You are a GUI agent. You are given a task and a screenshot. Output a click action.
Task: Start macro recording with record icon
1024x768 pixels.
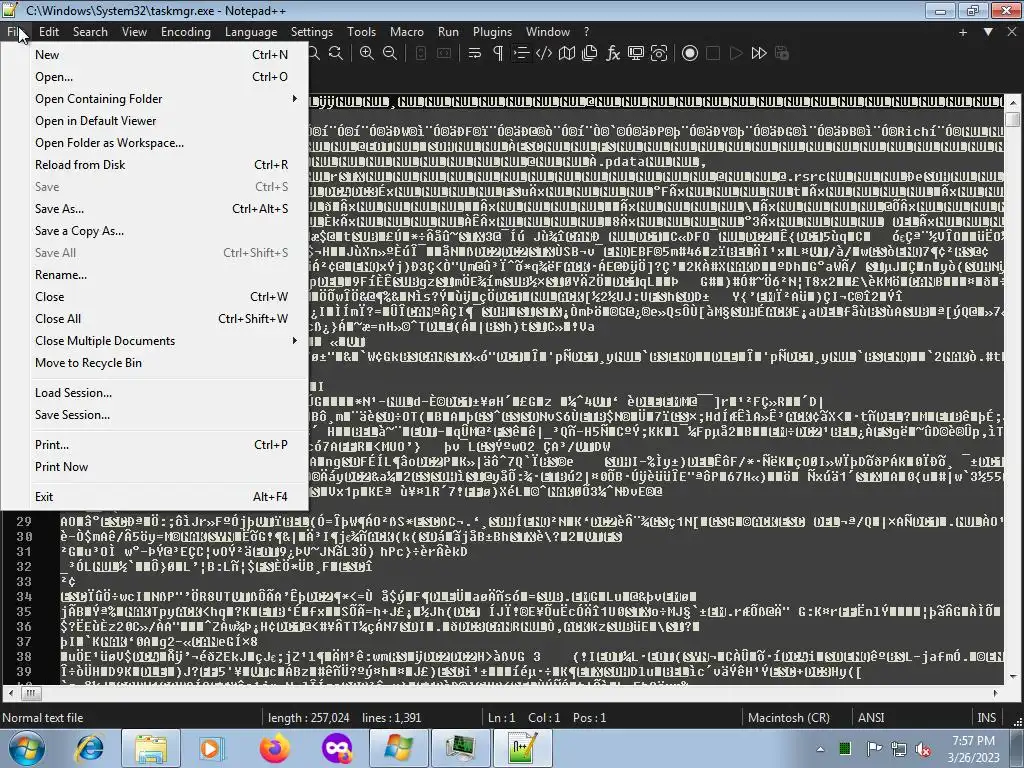pyautogui.click(x=690, y=54)
